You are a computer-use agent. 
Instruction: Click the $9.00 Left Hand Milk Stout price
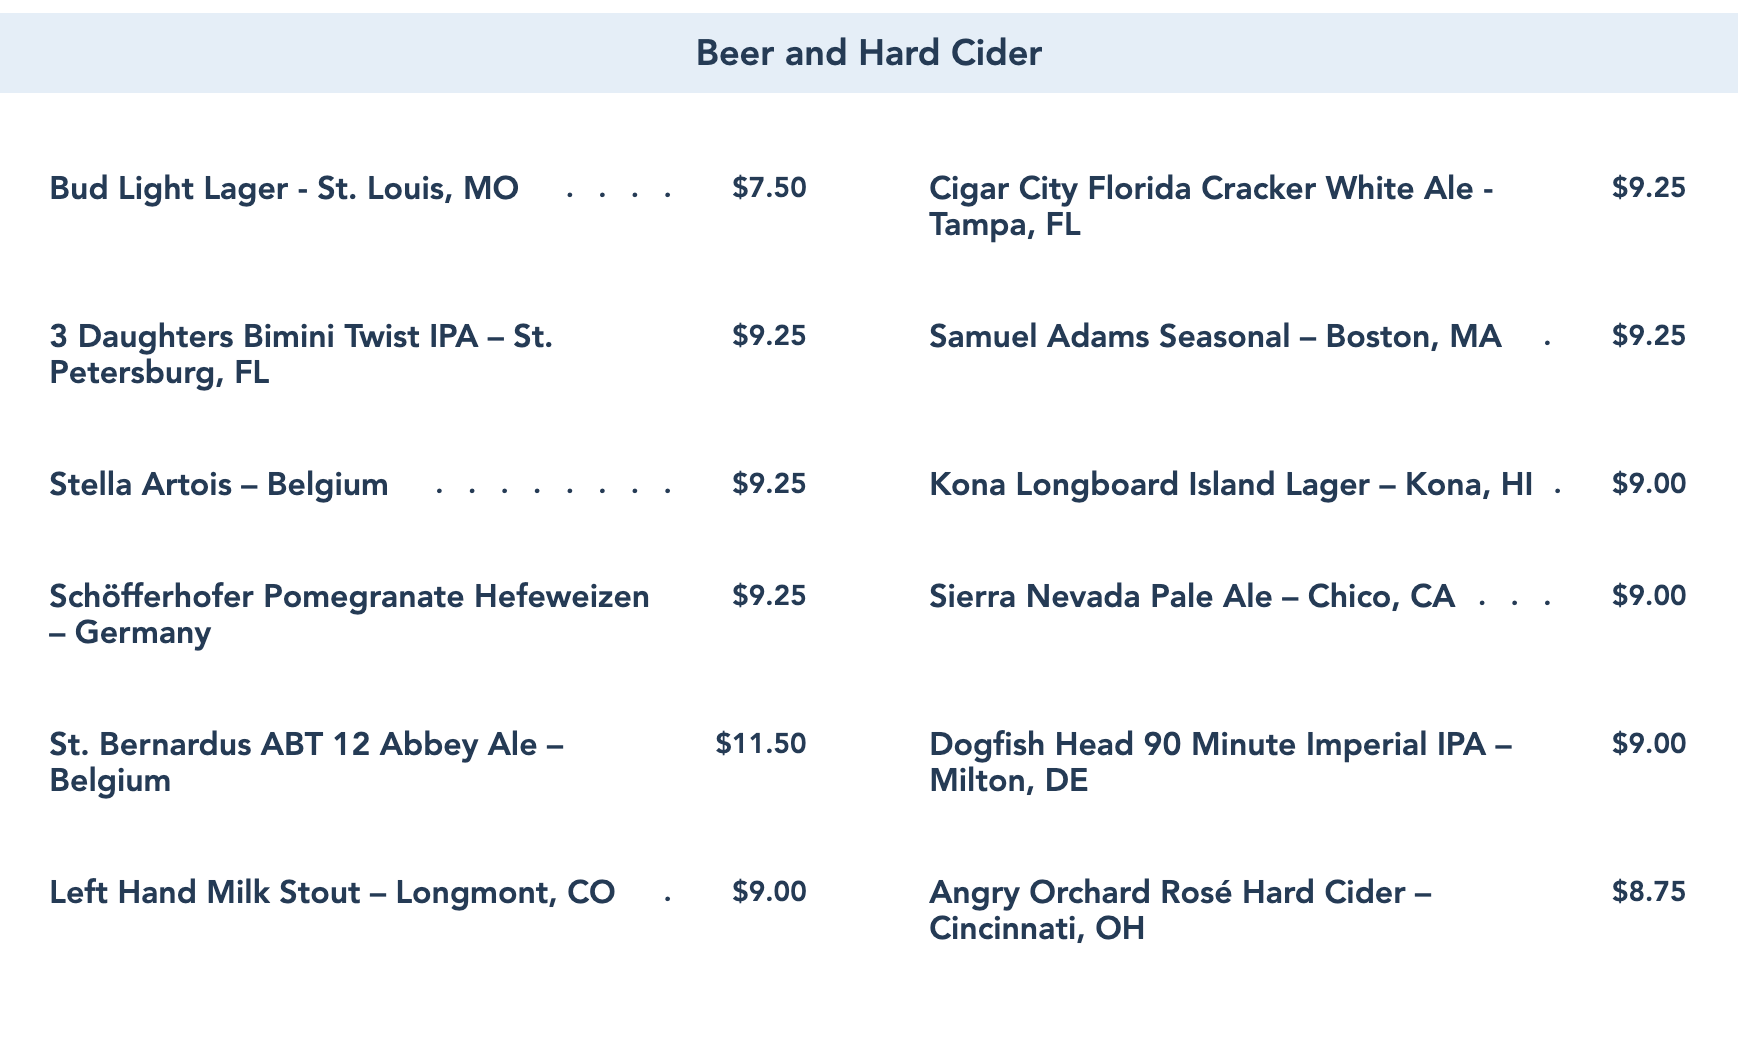[769, 892]
